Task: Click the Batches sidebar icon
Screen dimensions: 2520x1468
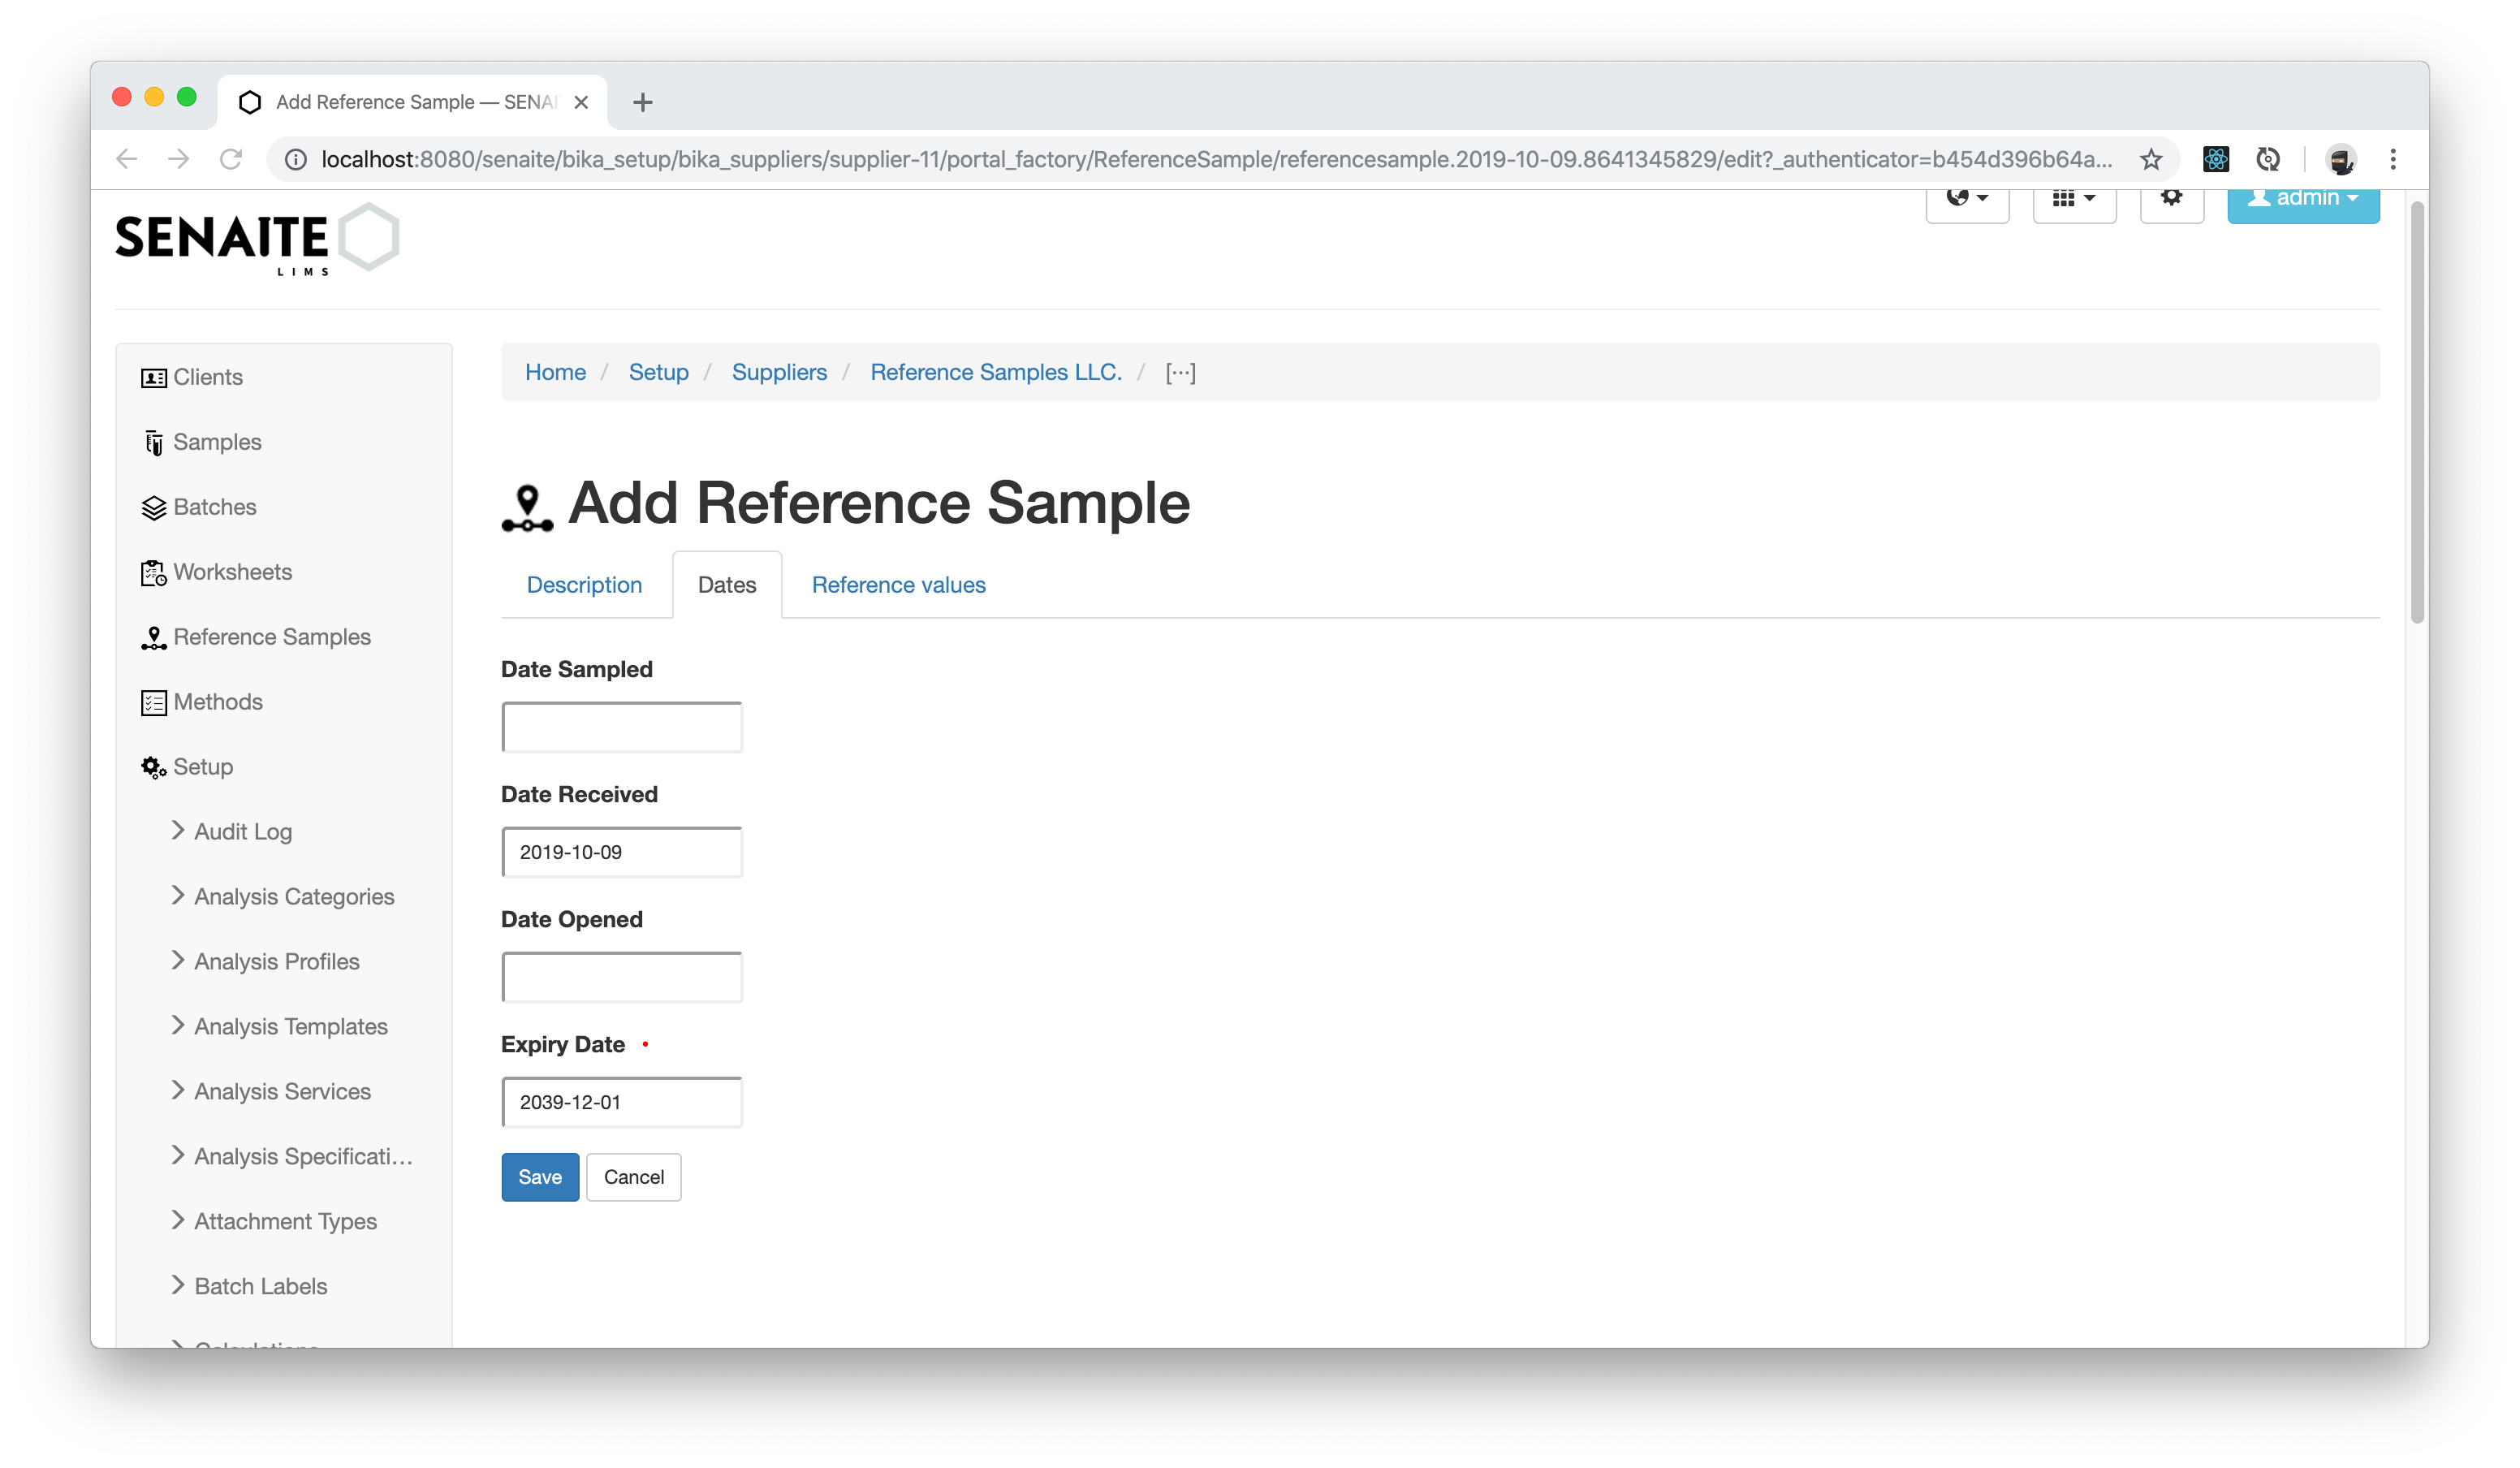Action: coord(152,505)
